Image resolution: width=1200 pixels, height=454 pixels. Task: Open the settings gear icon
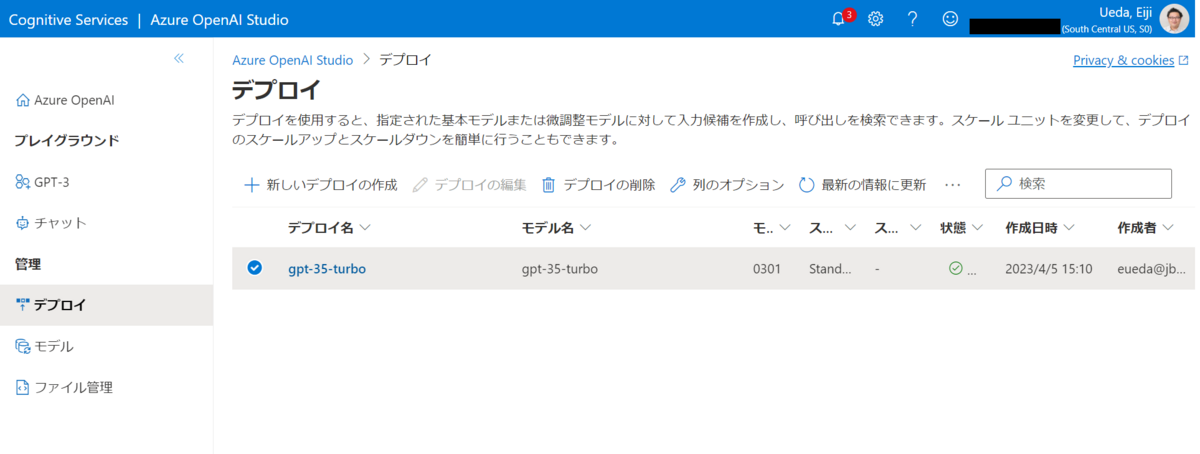click(x=875, y=19)
